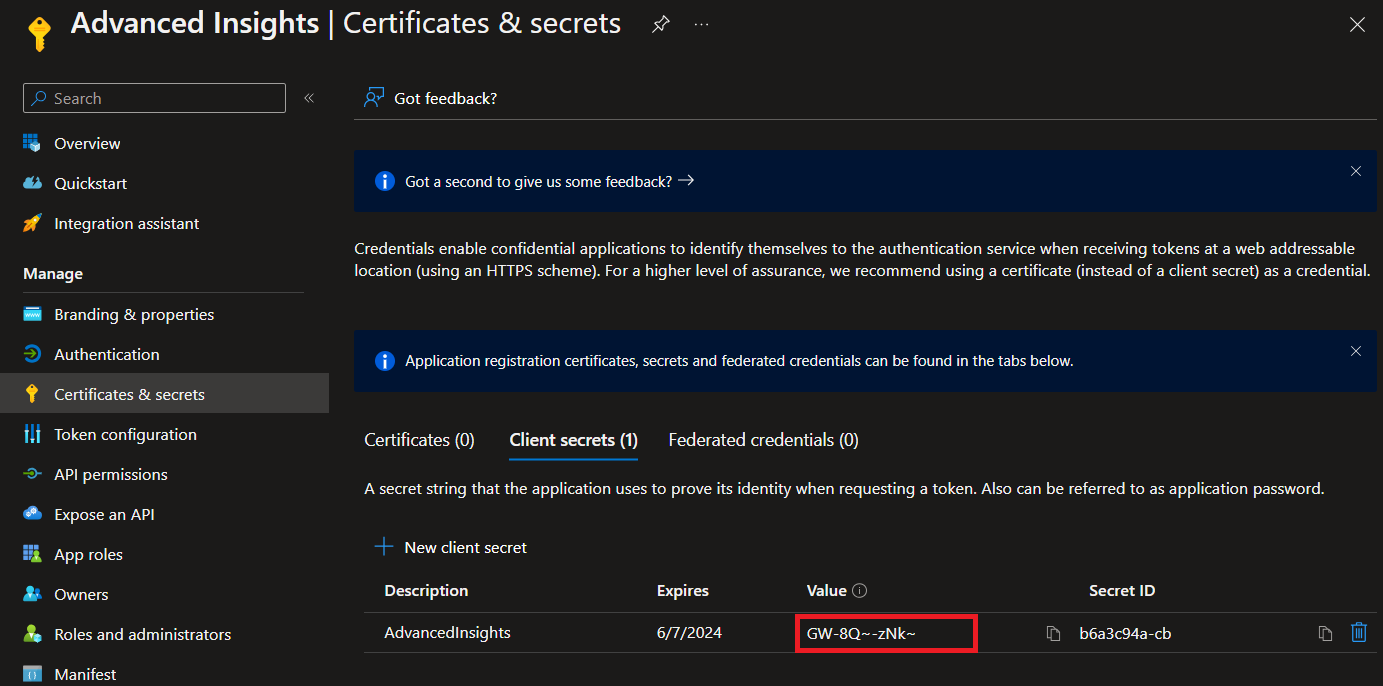Switch to Federated credentials tab
Screen dimensions: 1383x686
(x=763, y=440)
